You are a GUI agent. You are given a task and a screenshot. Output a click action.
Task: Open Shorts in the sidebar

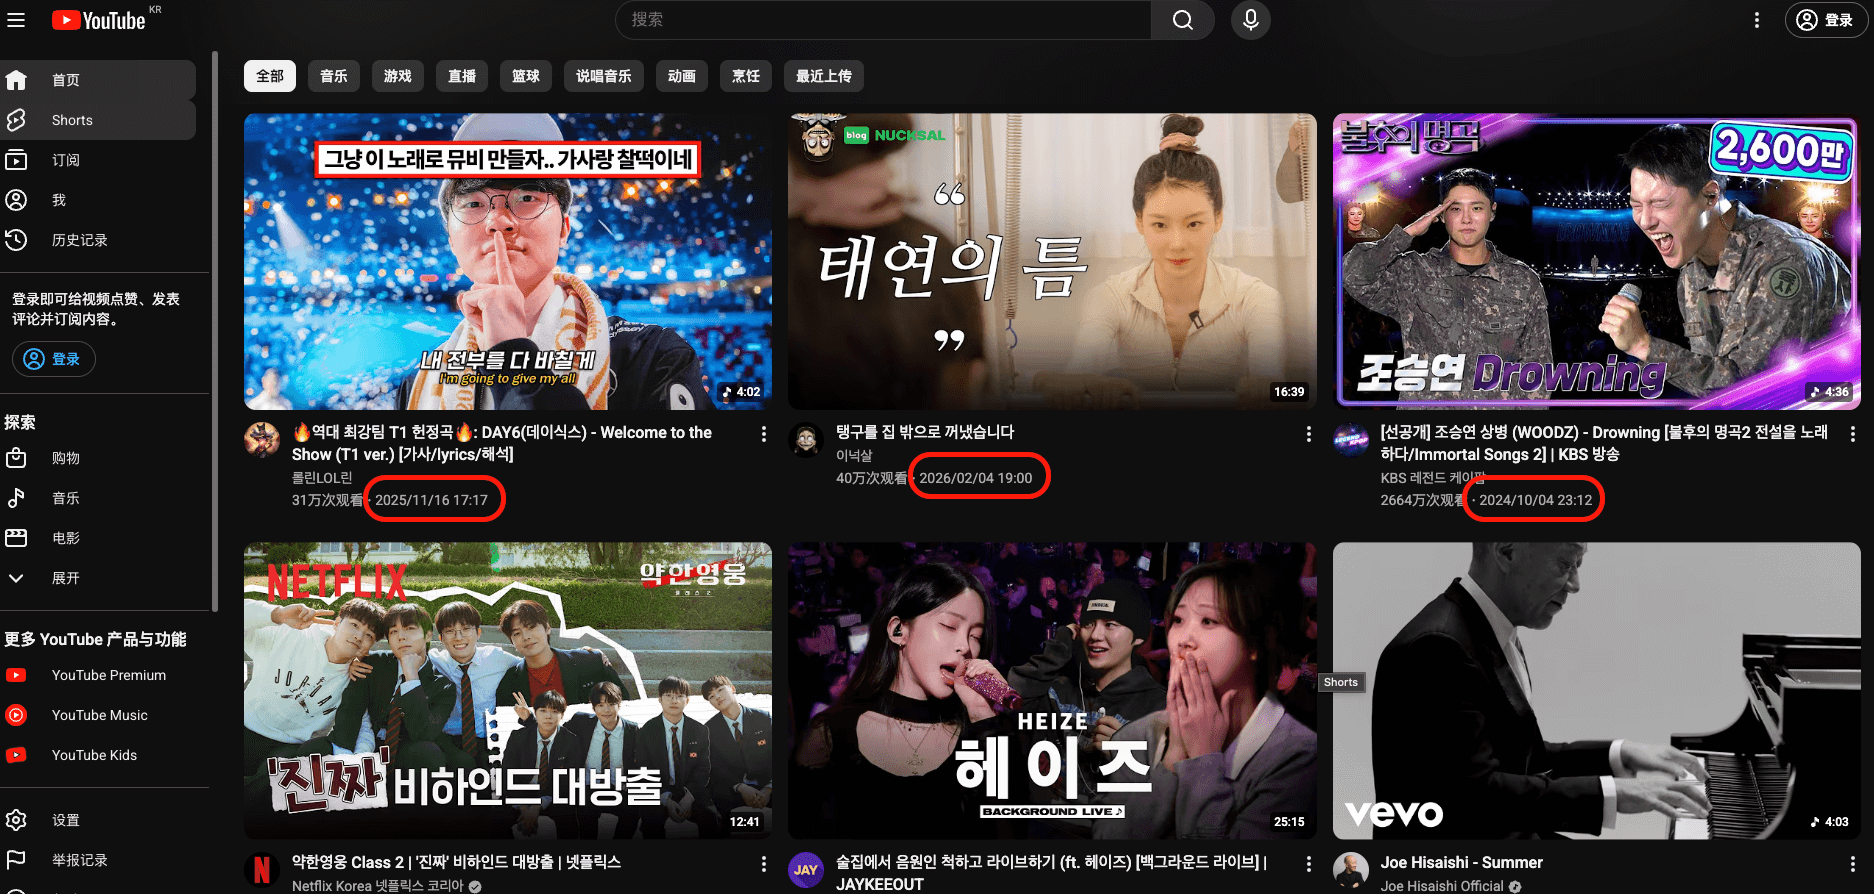click(x=72, y=120)
